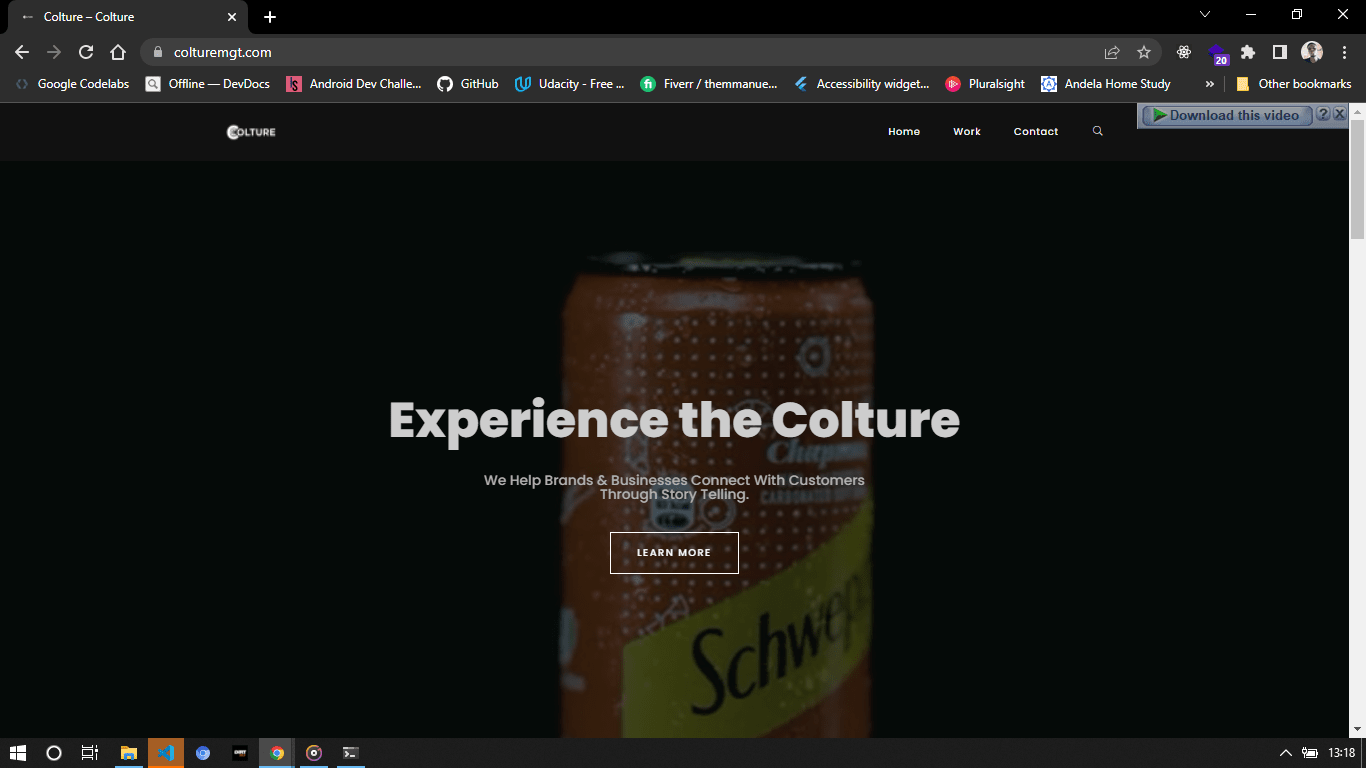Viewport: 1366px width, 768px height.
Task: Reload the current page
Action: tap(86, 52)
